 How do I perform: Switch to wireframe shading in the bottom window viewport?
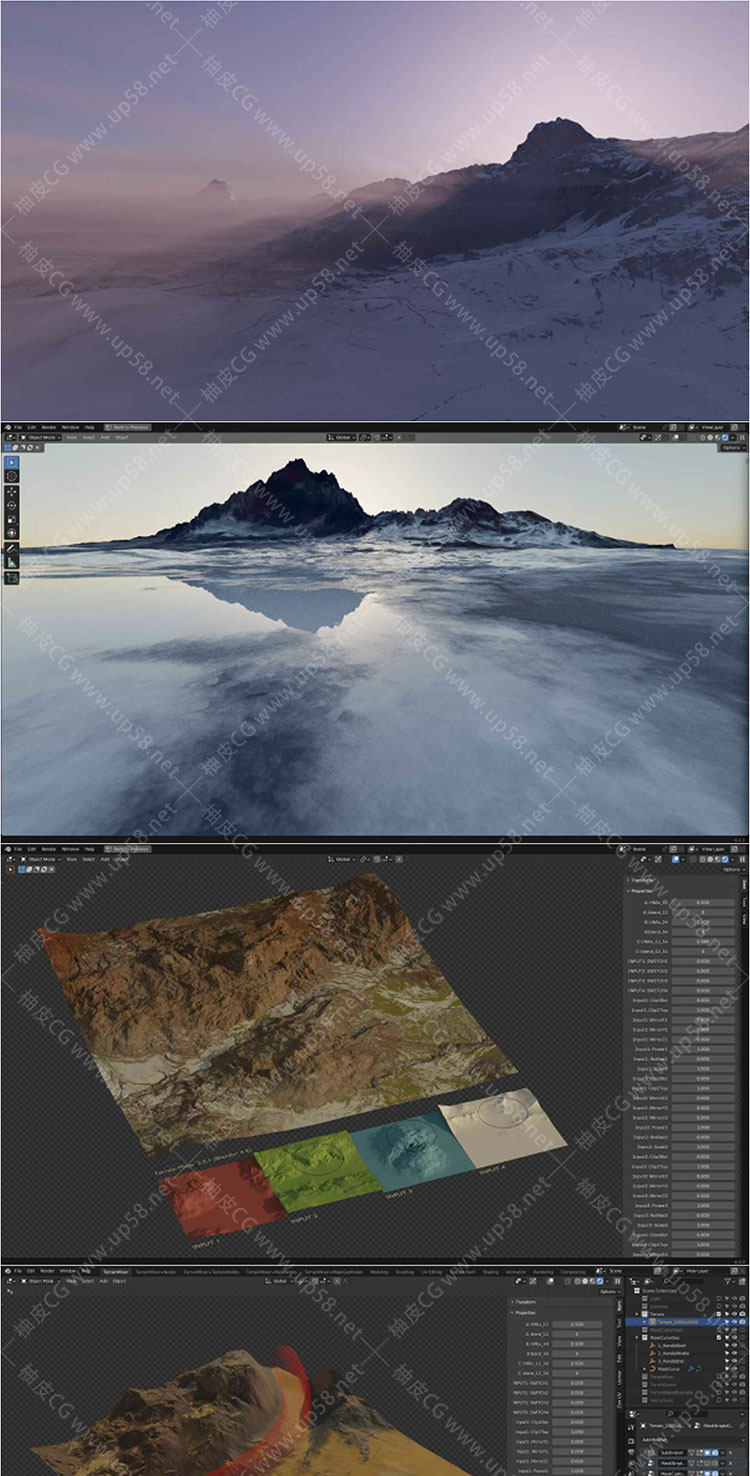tap(578, 1281)
